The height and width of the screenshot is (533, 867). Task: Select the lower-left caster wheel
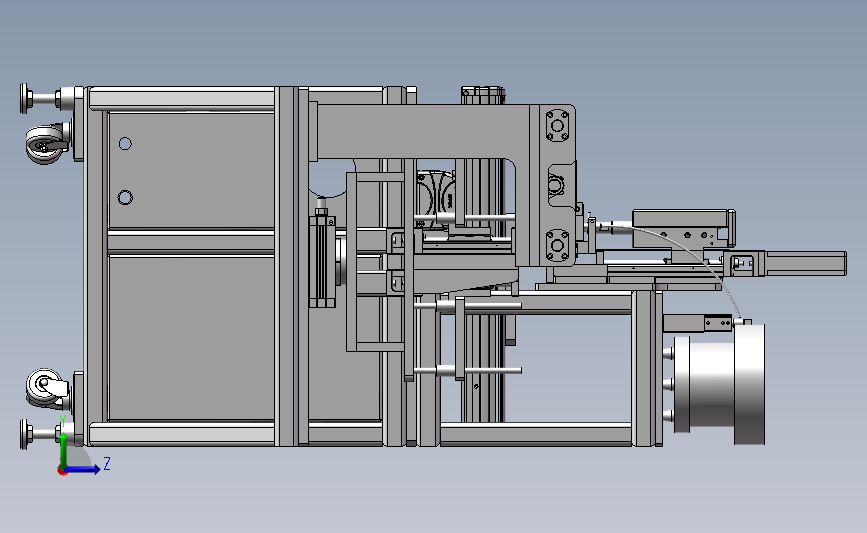pos(46,388)
